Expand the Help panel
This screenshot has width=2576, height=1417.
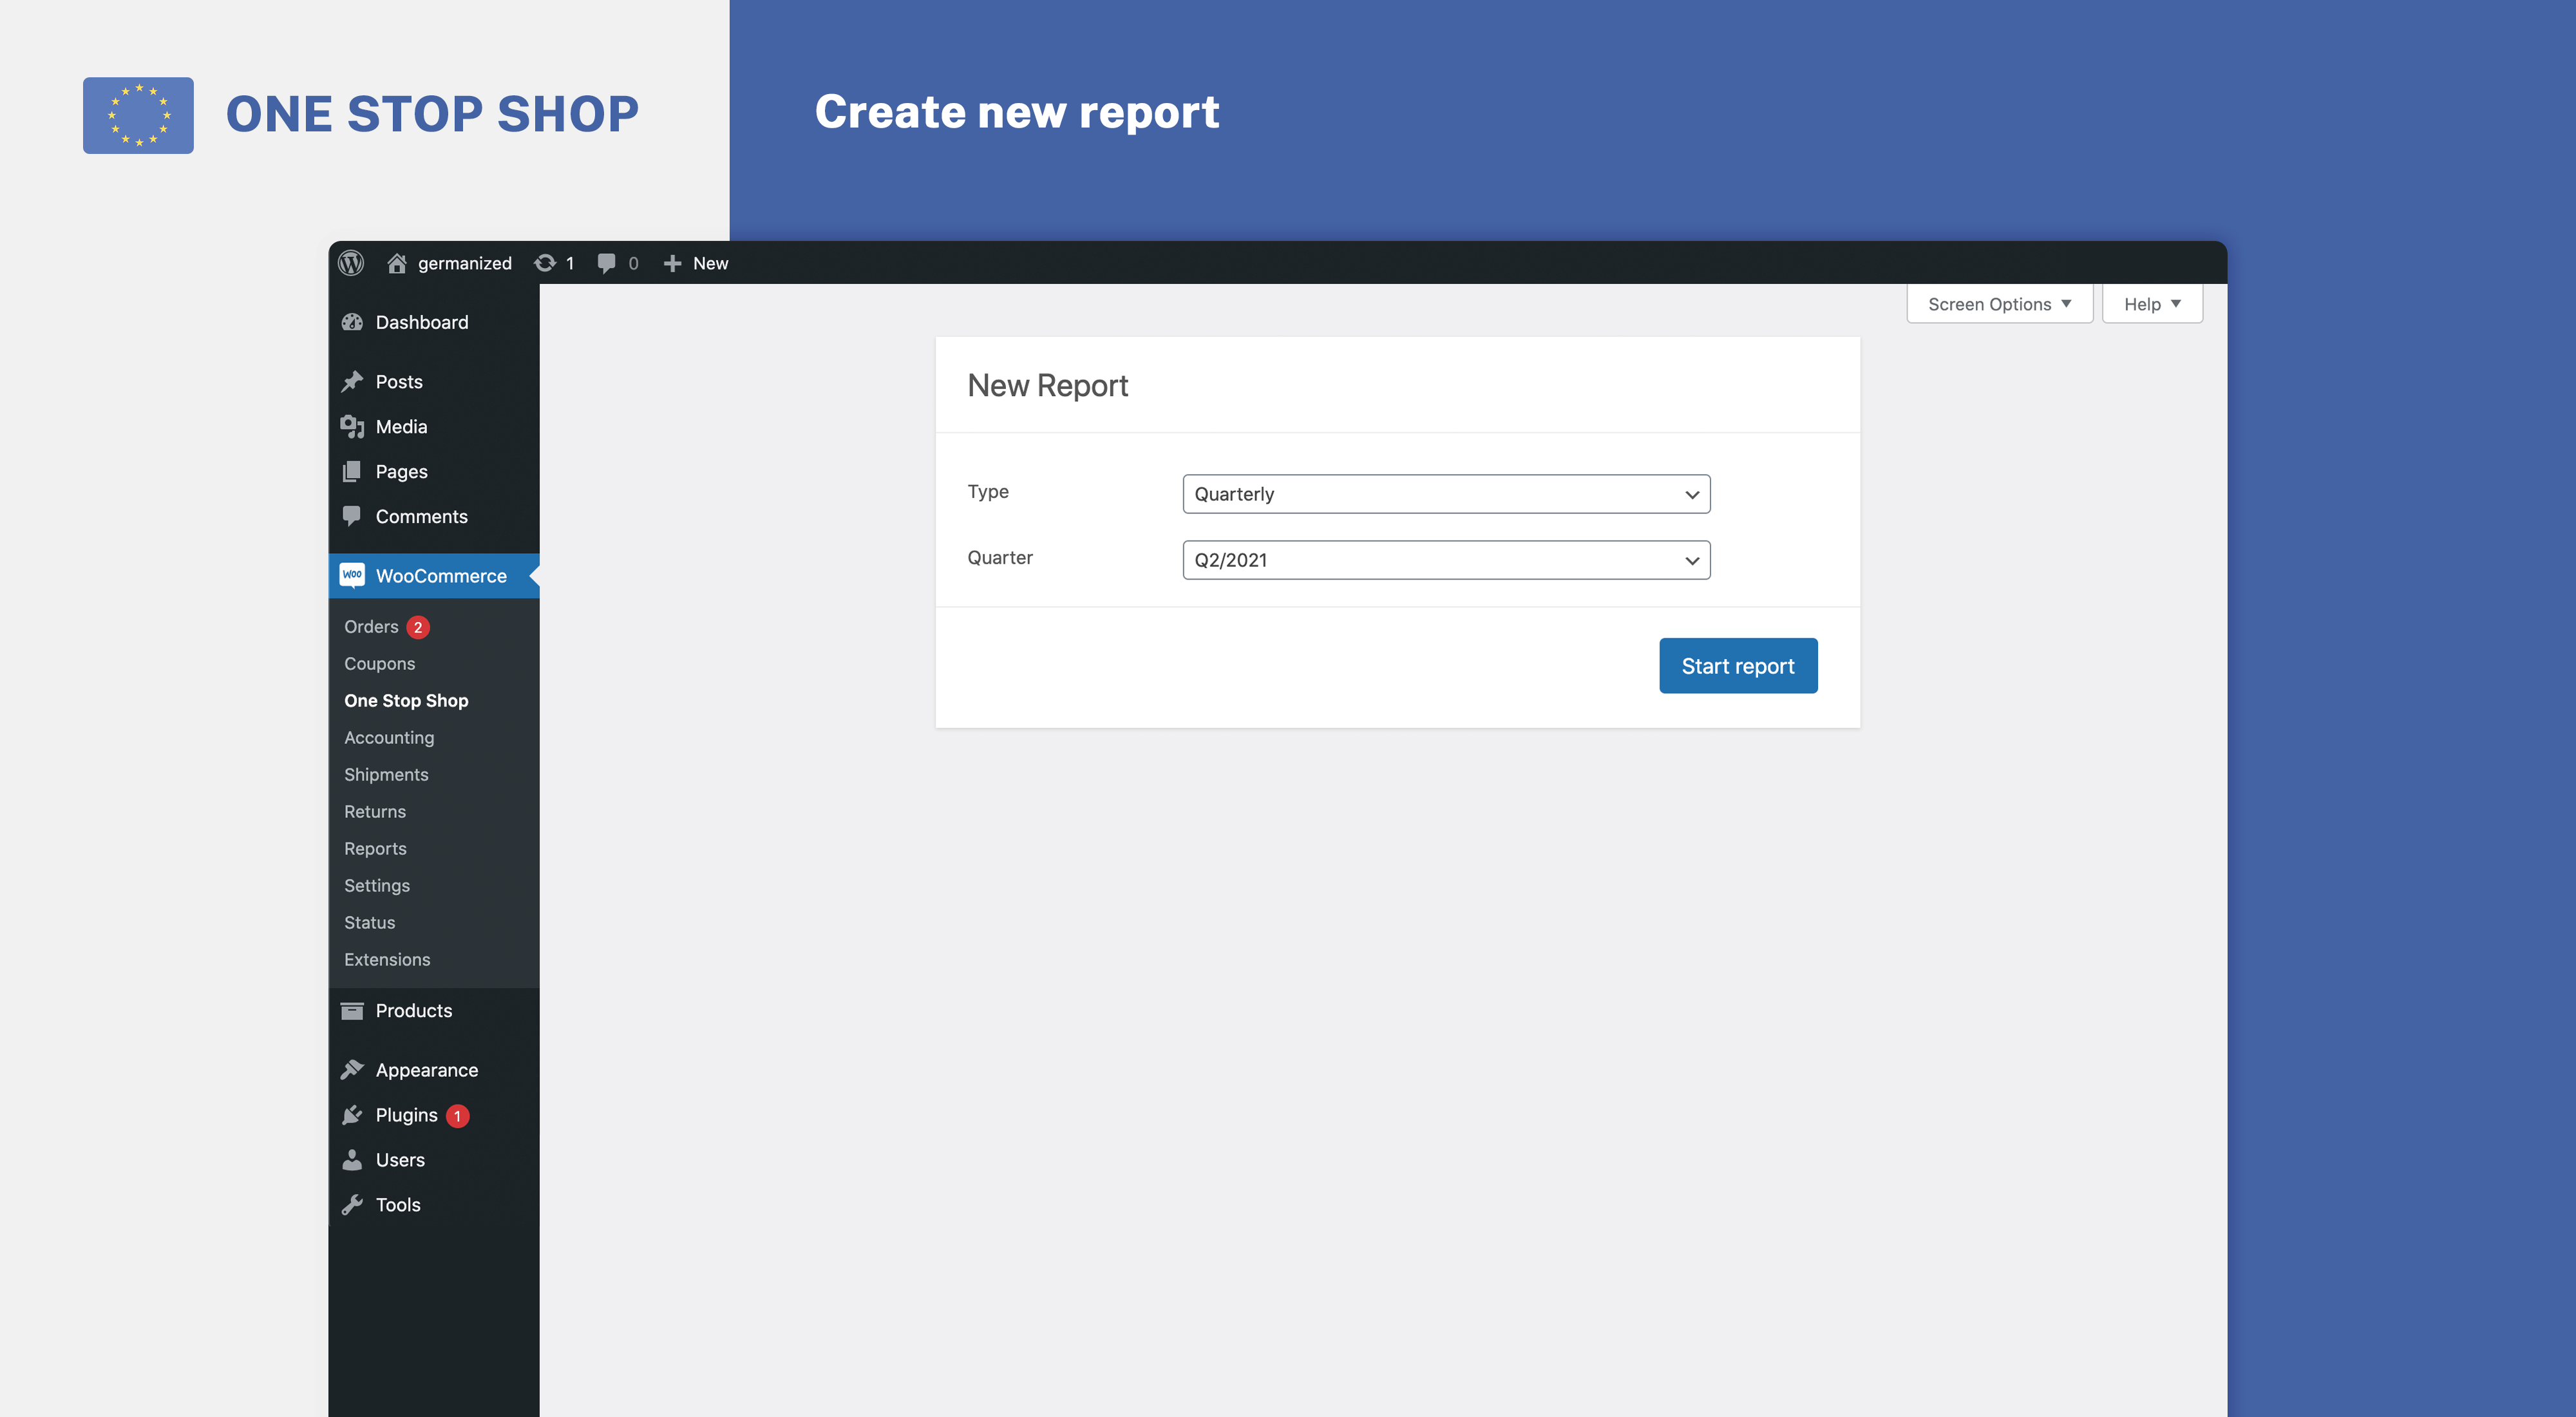(x=2152, y=304)
